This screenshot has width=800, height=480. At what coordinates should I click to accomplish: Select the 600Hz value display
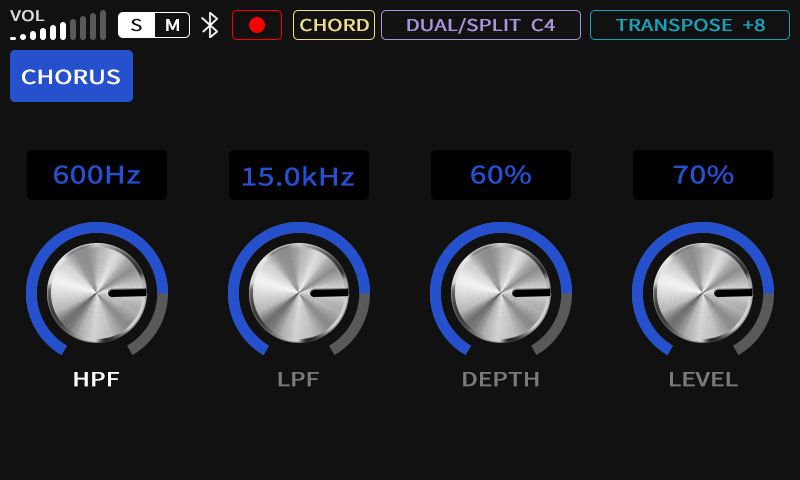[97, 175]
